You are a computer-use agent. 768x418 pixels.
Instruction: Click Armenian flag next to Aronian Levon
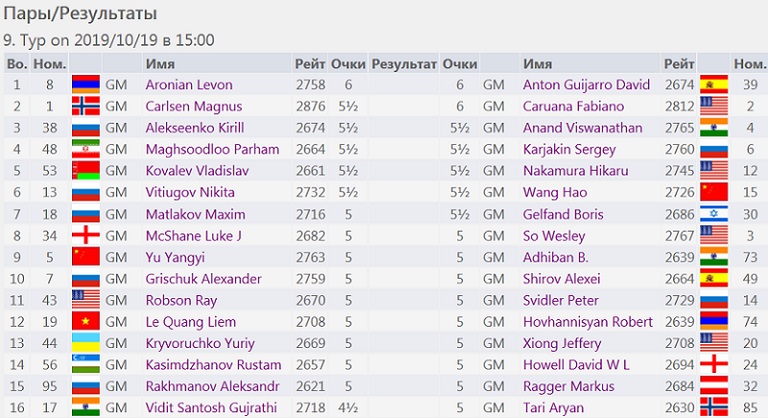pyautogui.click(x=85, y=85)
